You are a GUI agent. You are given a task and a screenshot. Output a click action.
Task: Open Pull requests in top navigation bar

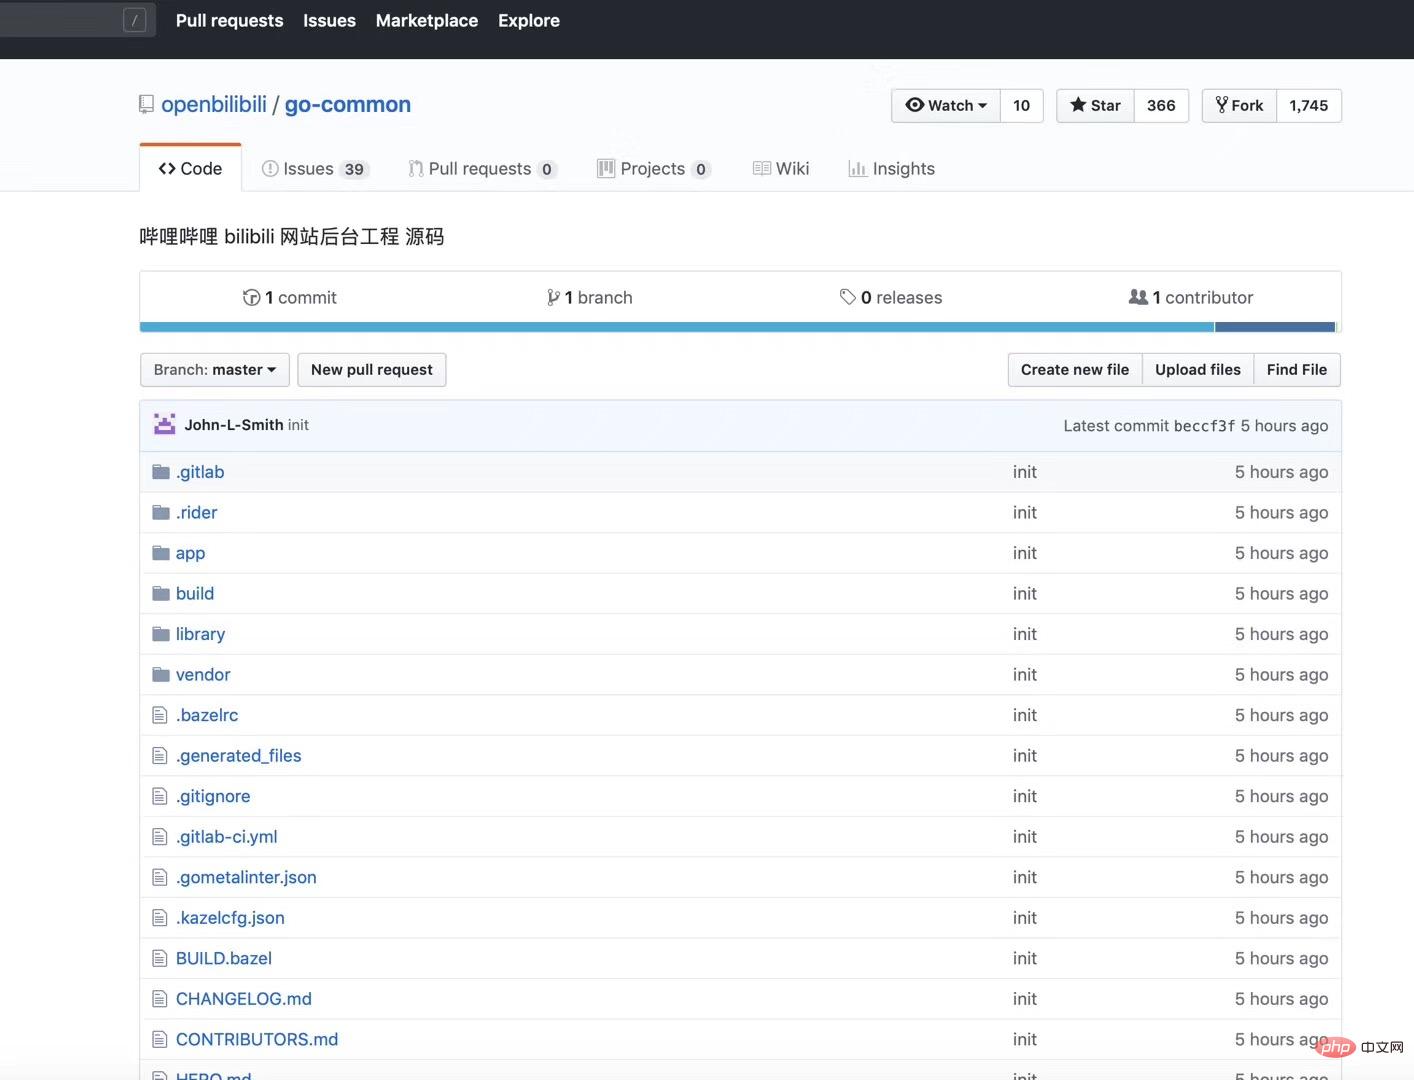229,20
